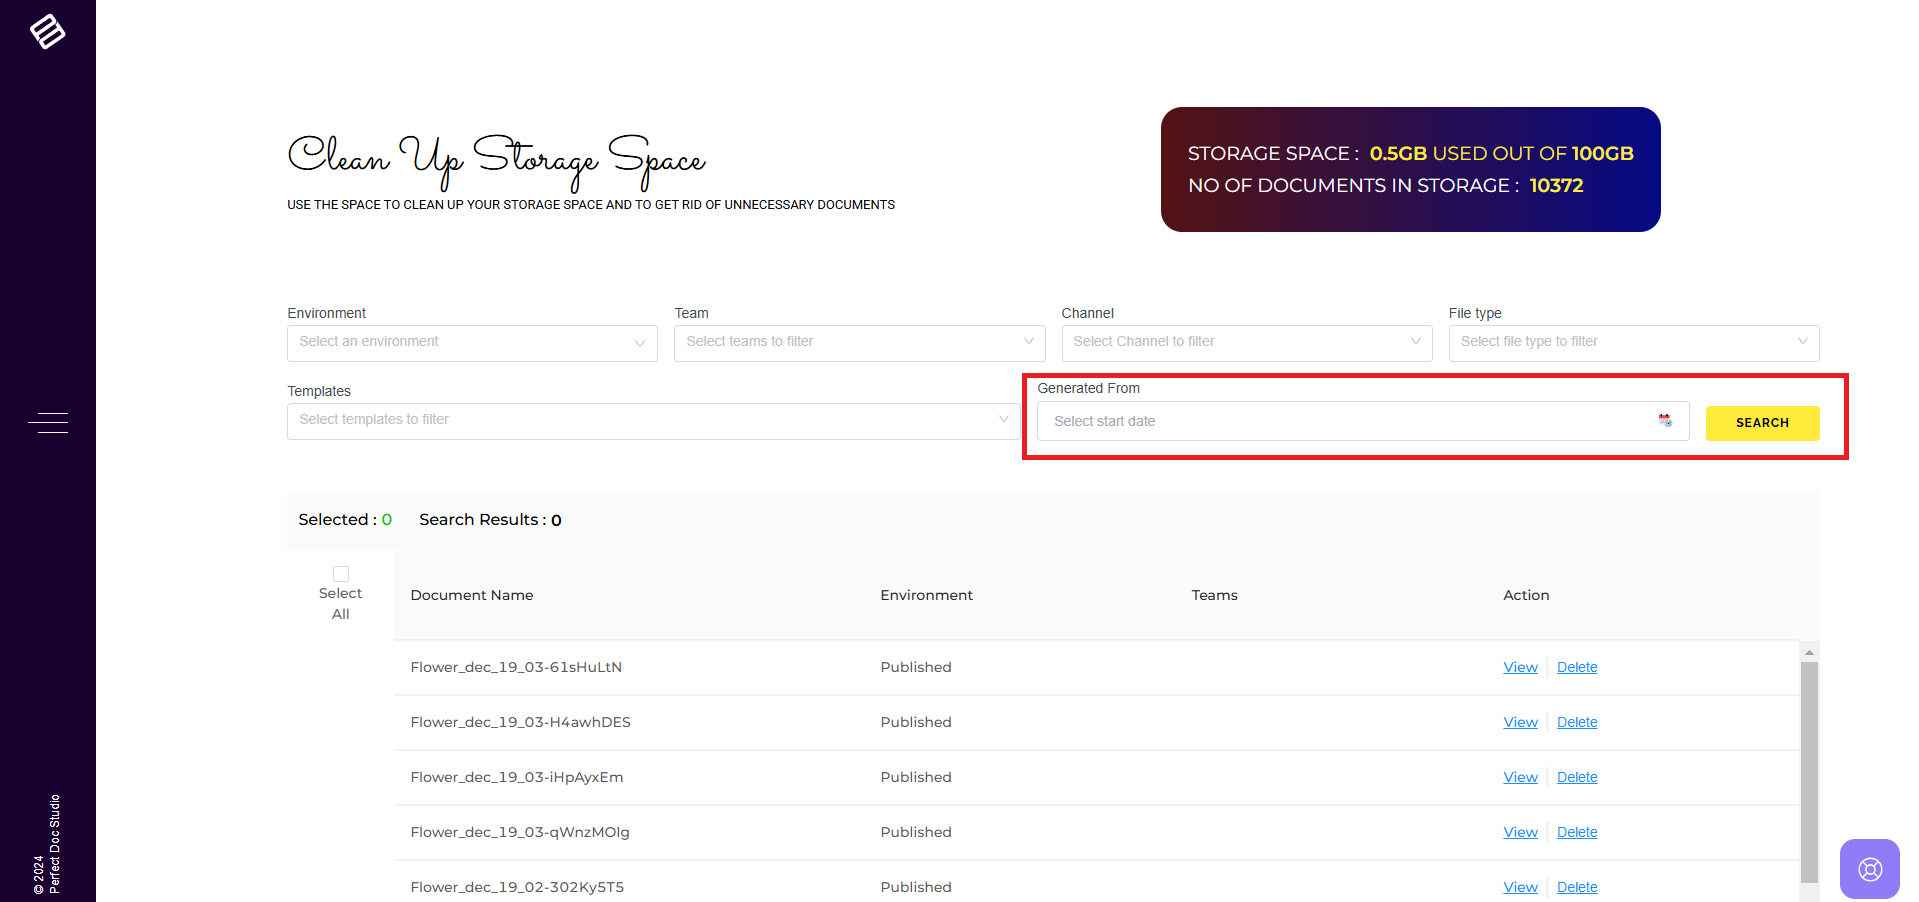Click the yellow Search button
Screen dimensions: 1919x902
pos(1762,423)
